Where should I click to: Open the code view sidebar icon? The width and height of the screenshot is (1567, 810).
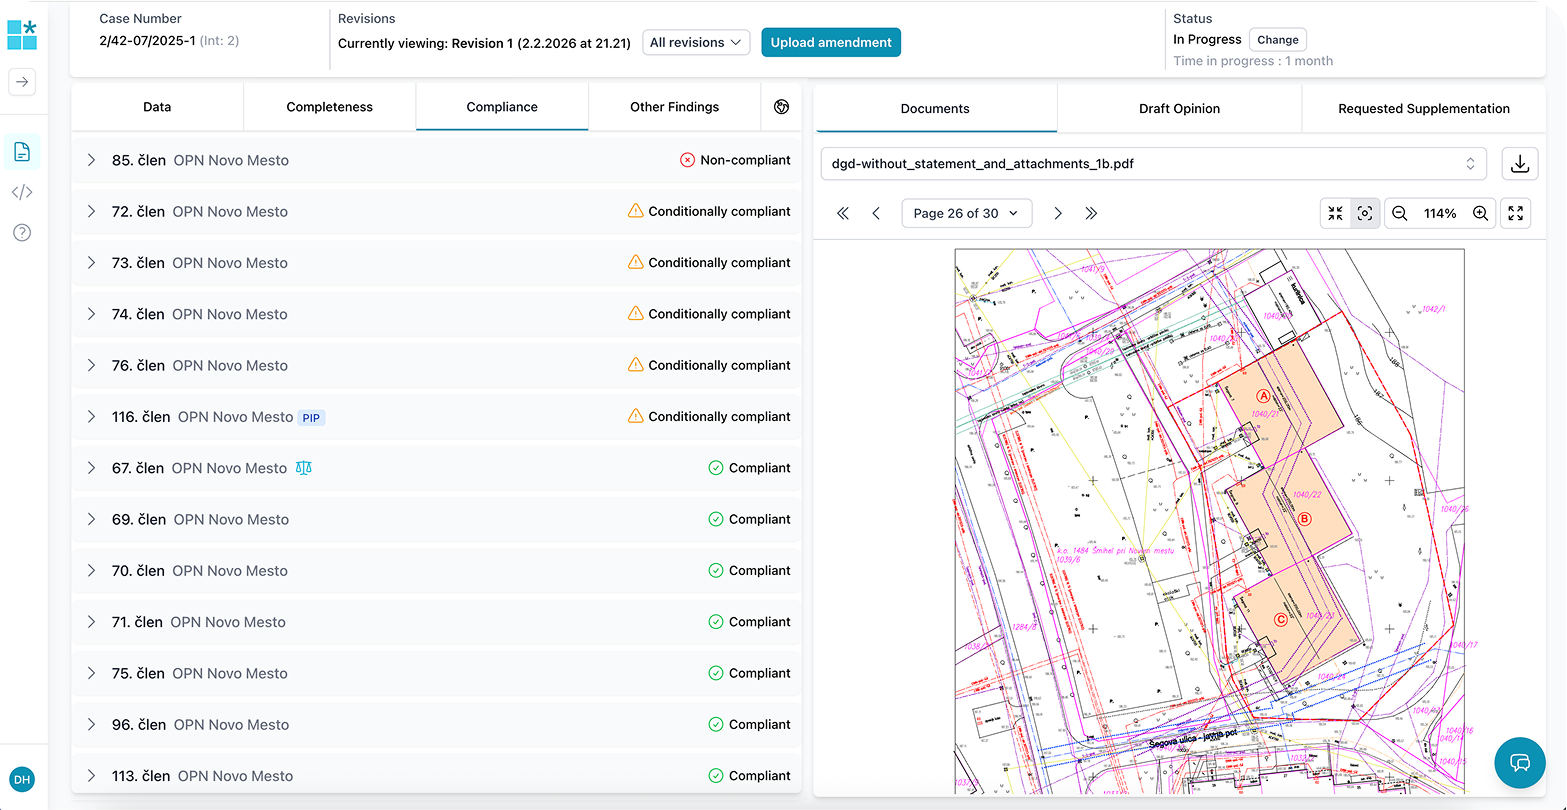coord(22,192)
